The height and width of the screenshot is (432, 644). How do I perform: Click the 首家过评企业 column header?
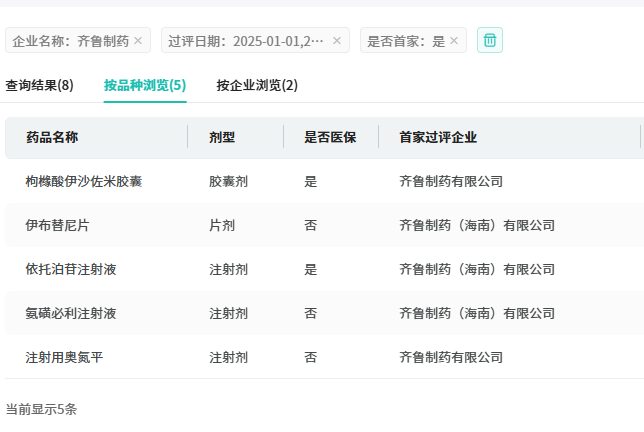point(438,137)
